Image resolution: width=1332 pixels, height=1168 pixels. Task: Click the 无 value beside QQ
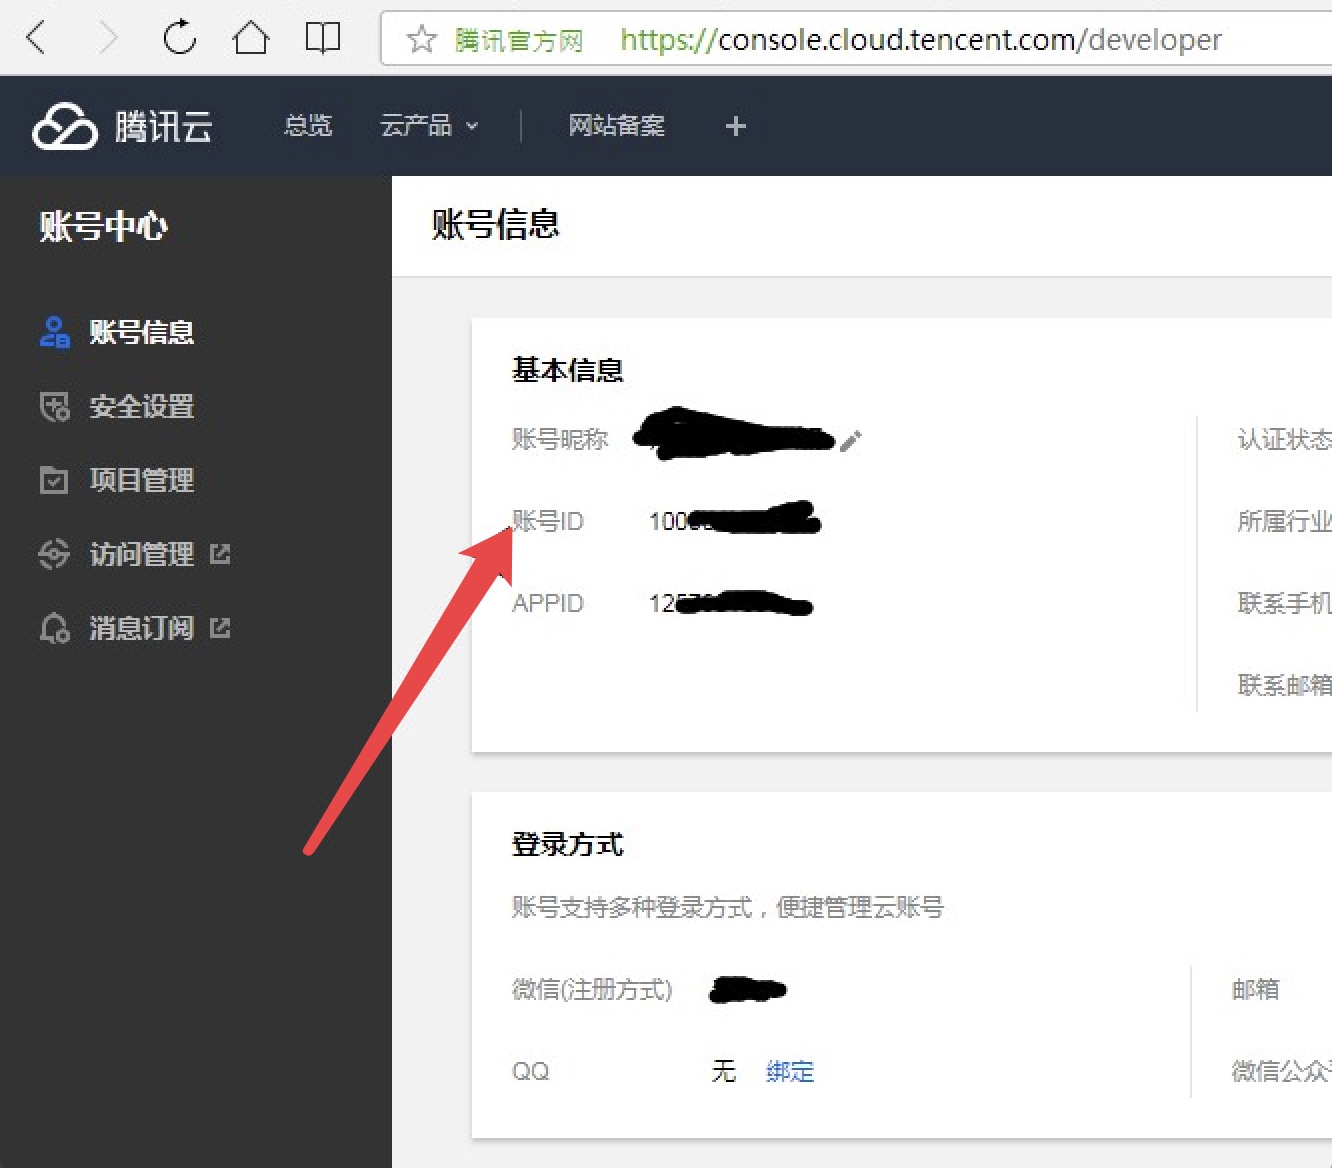(x=724, y=1072)
